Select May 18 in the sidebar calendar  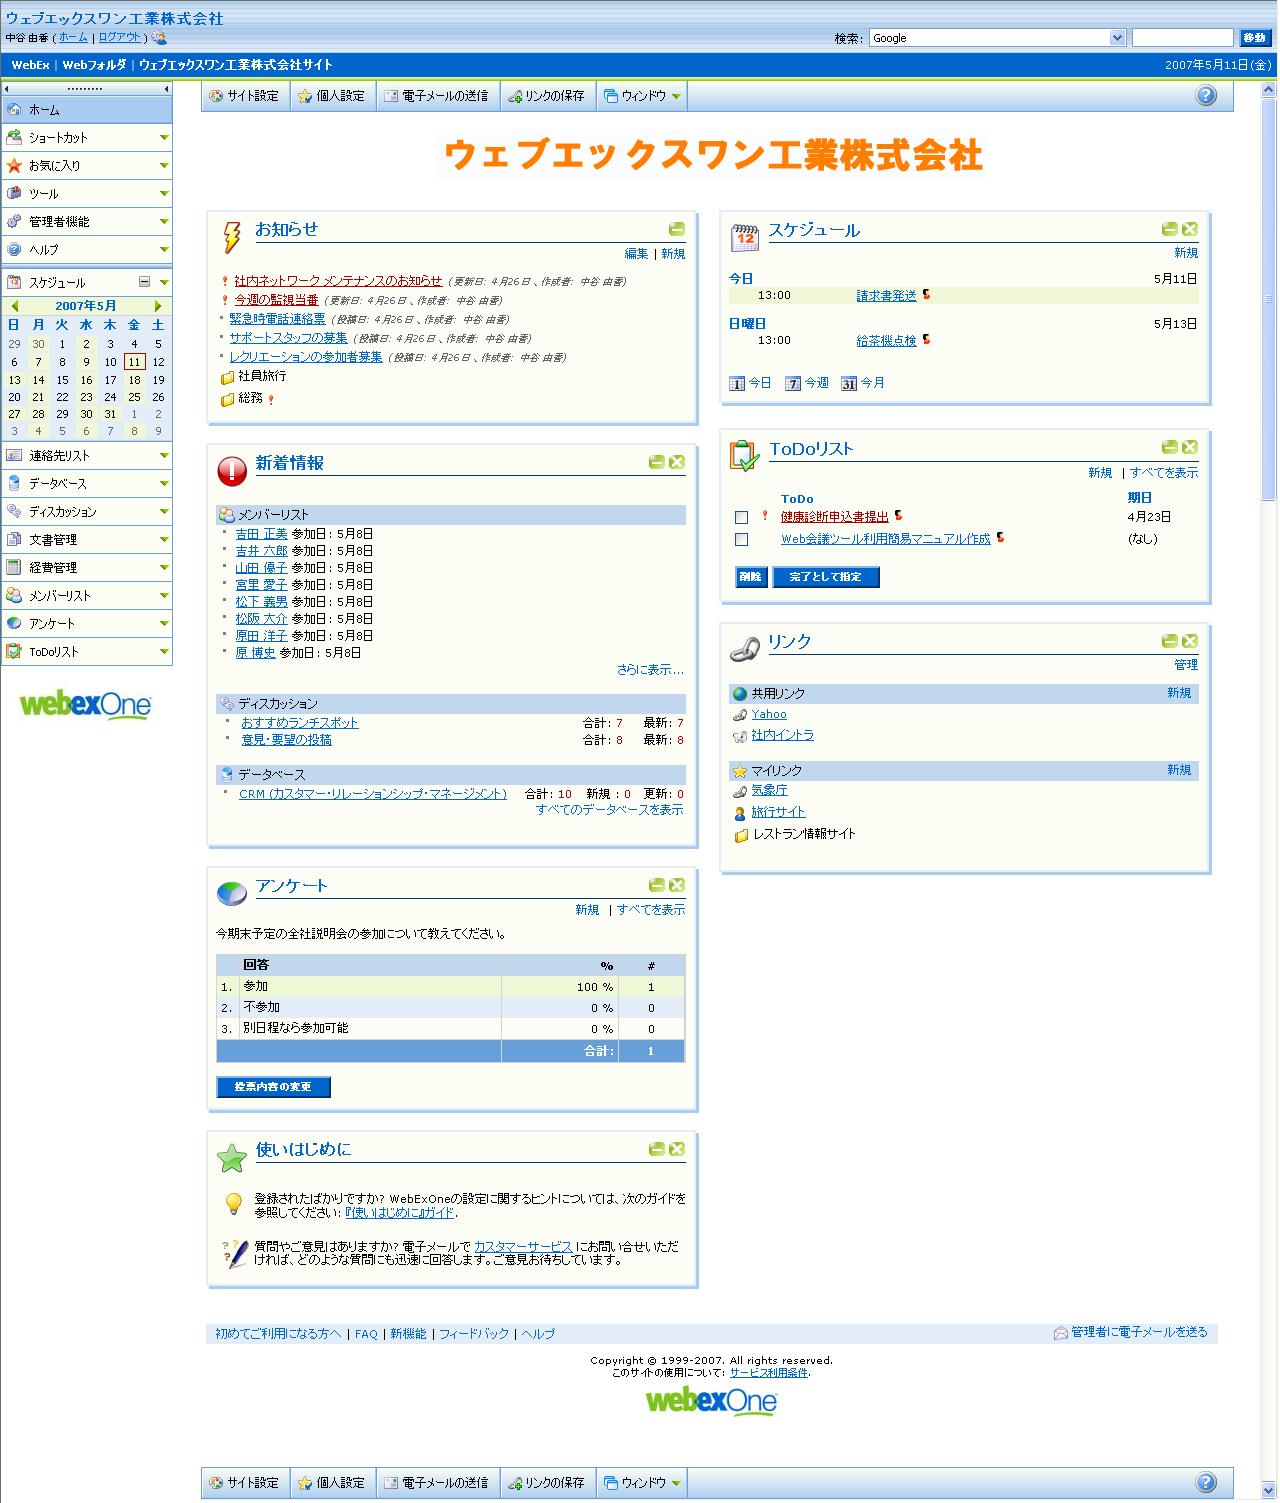coord(134,380)
